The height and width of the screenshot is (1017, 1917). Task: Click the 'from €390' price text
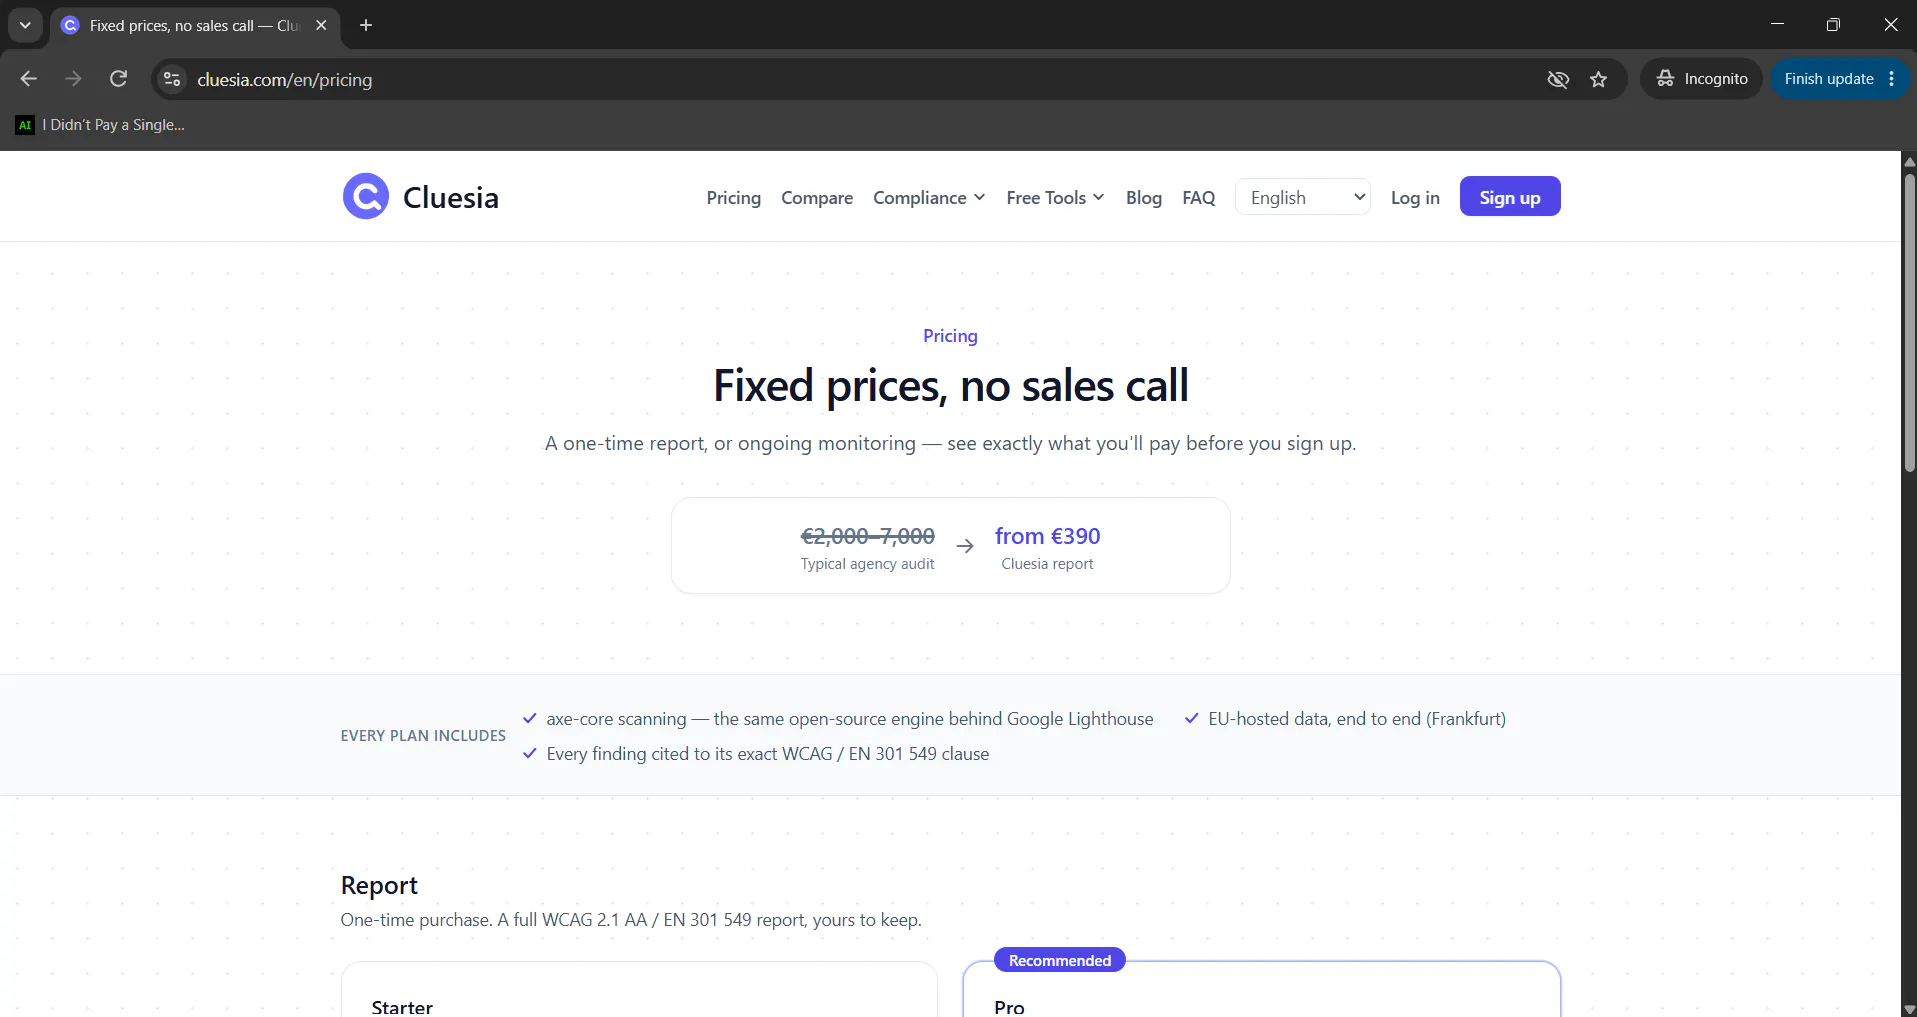tap(1047, 536)
